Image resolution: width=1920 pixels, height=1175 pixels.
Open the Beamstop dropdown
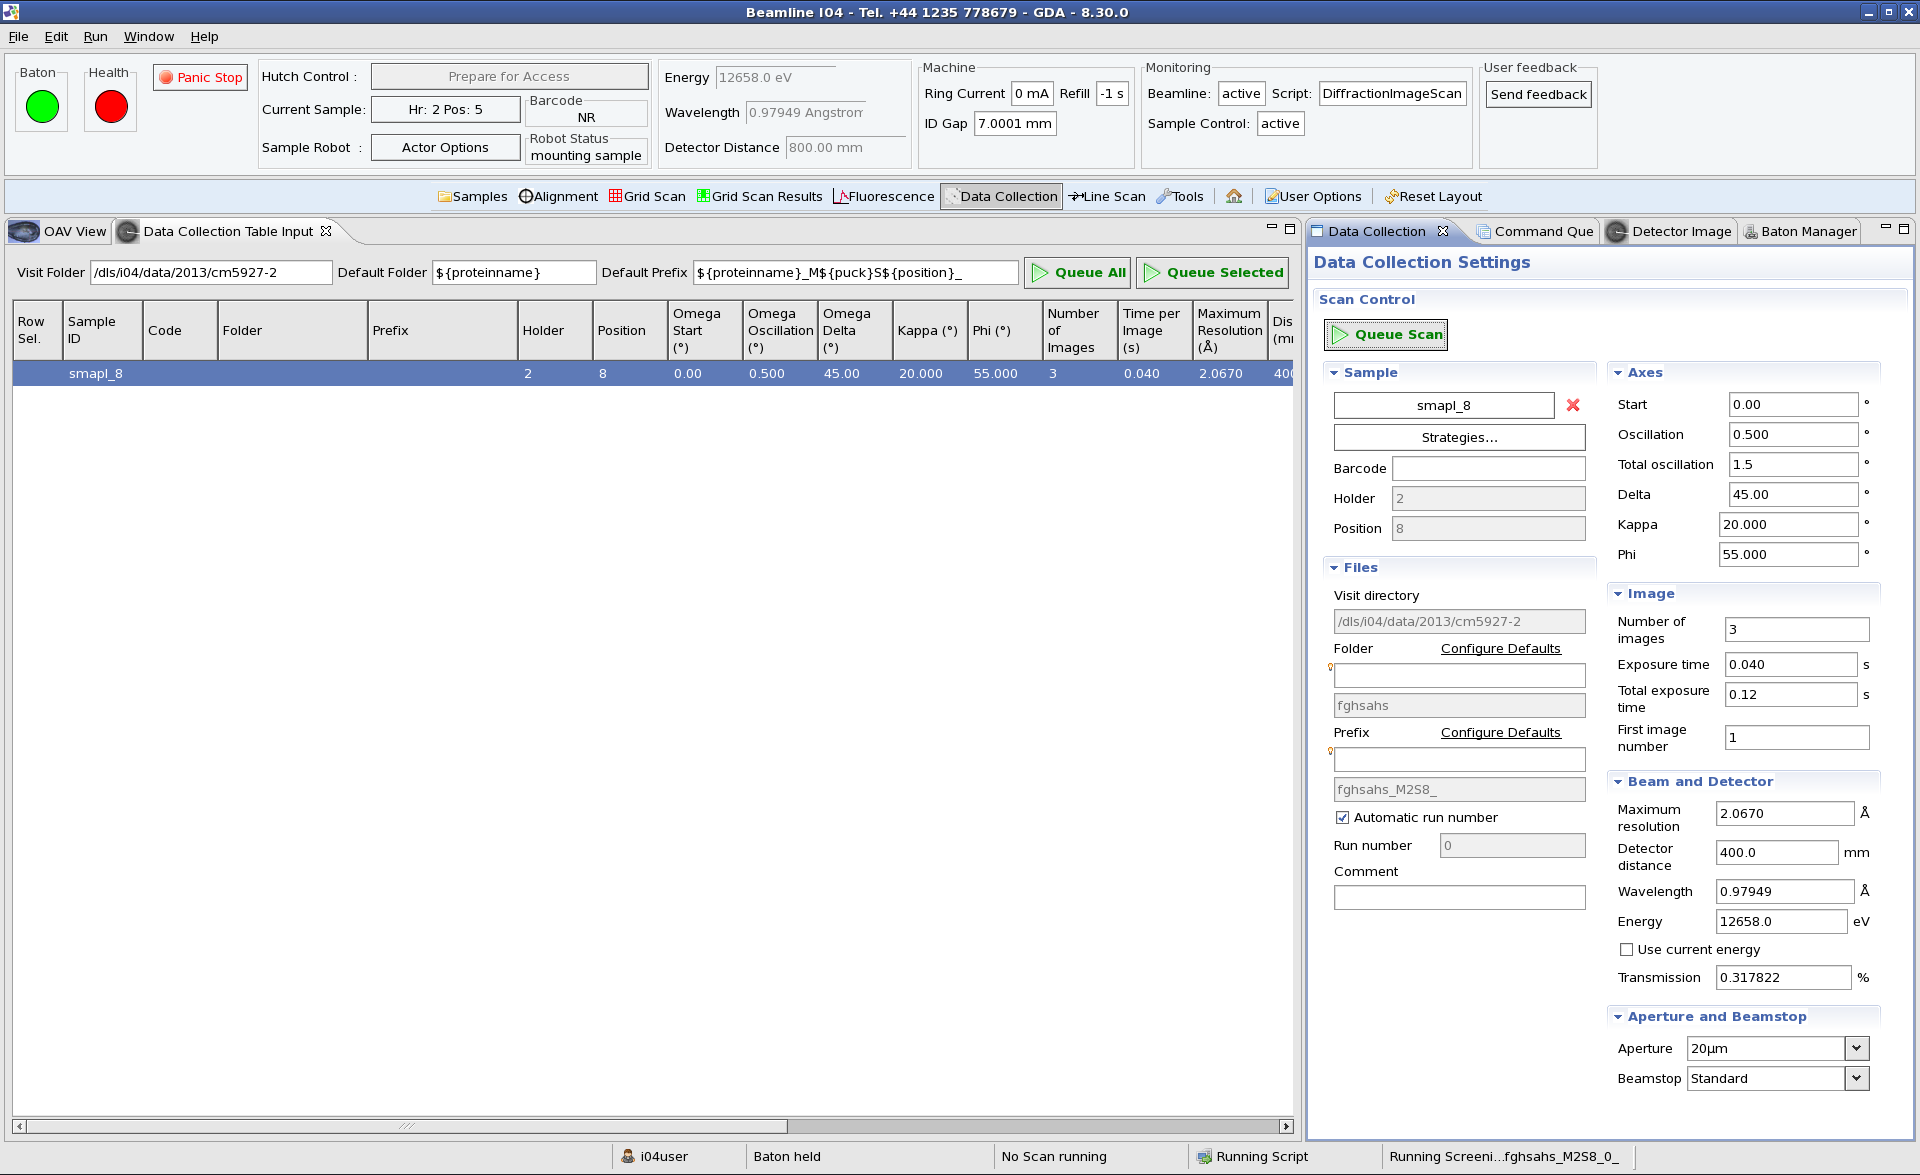coord(1856,1078)
